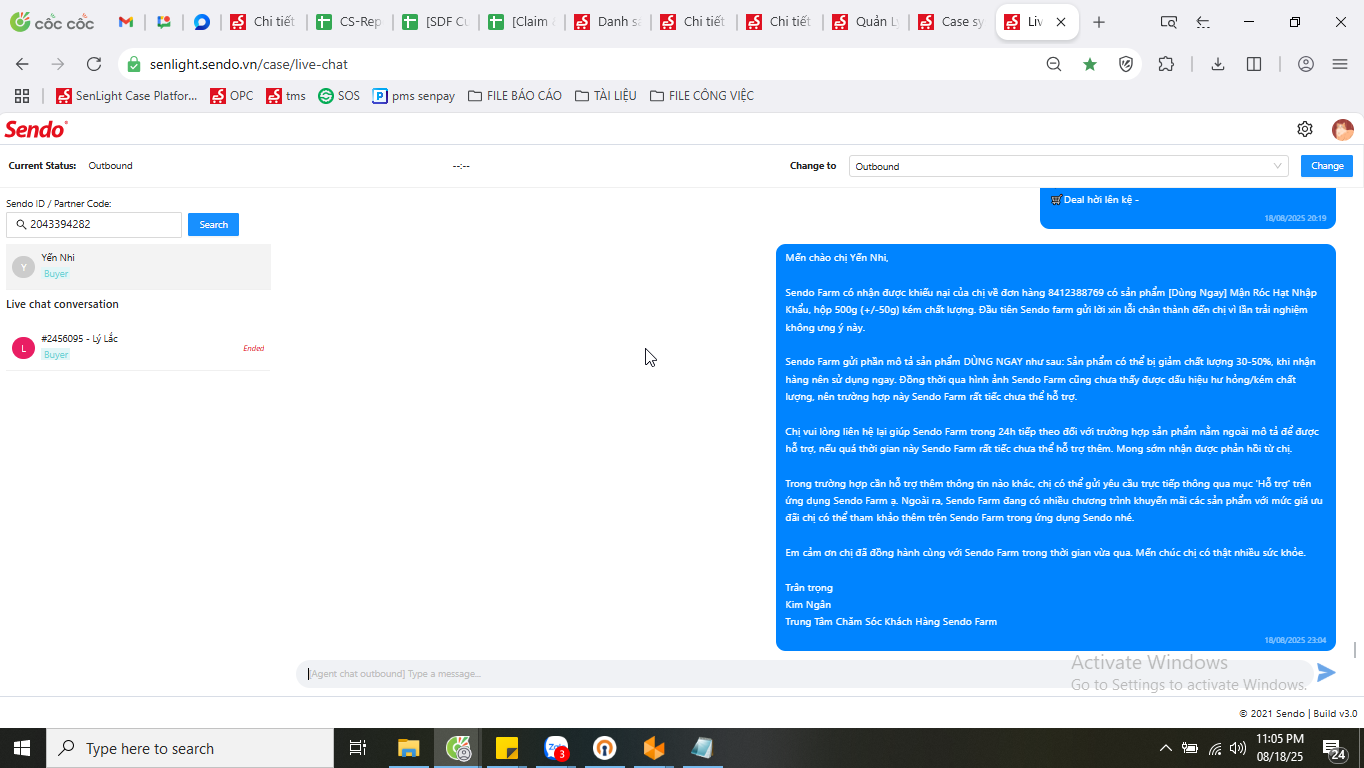Click the chat window vertical scrollbar
This screenshot has height=768, width=1364.
(x=1356, y=650)
